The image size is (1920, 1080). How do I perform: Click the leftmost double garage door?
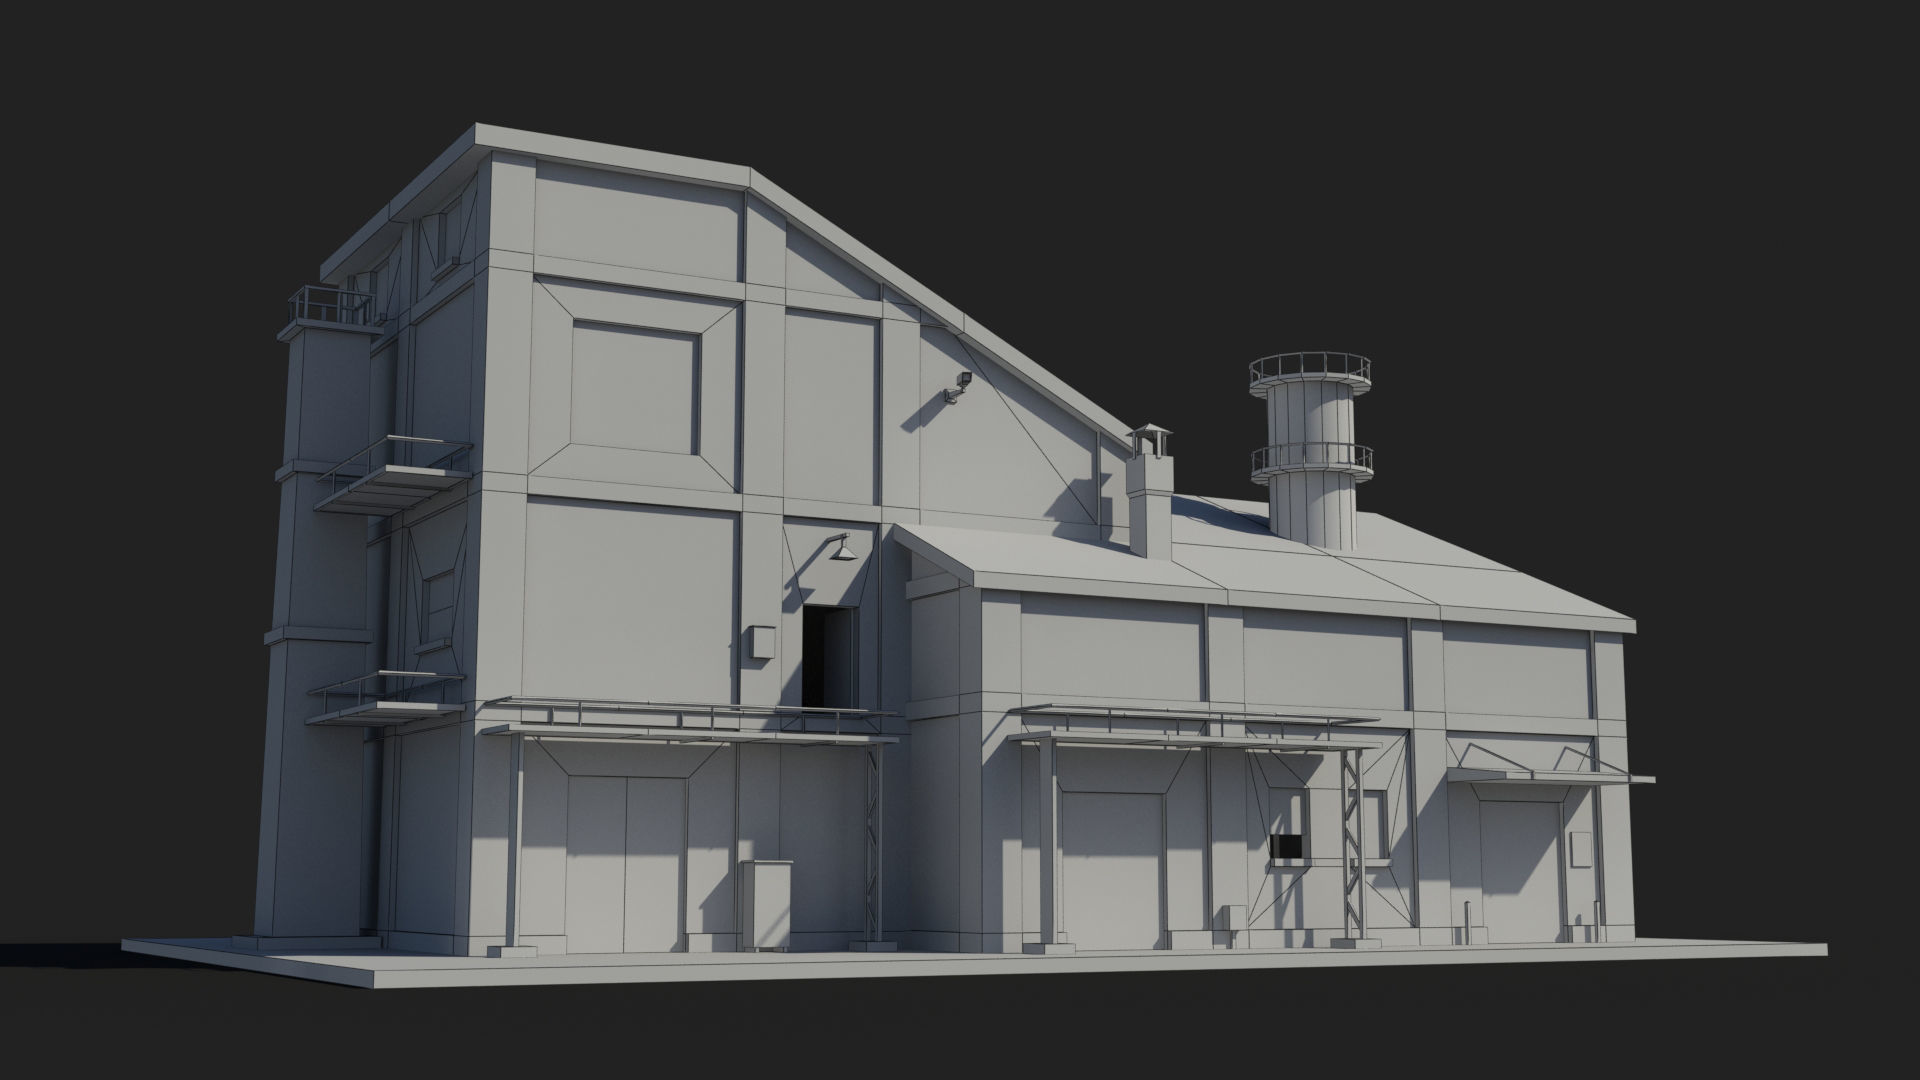626,865
